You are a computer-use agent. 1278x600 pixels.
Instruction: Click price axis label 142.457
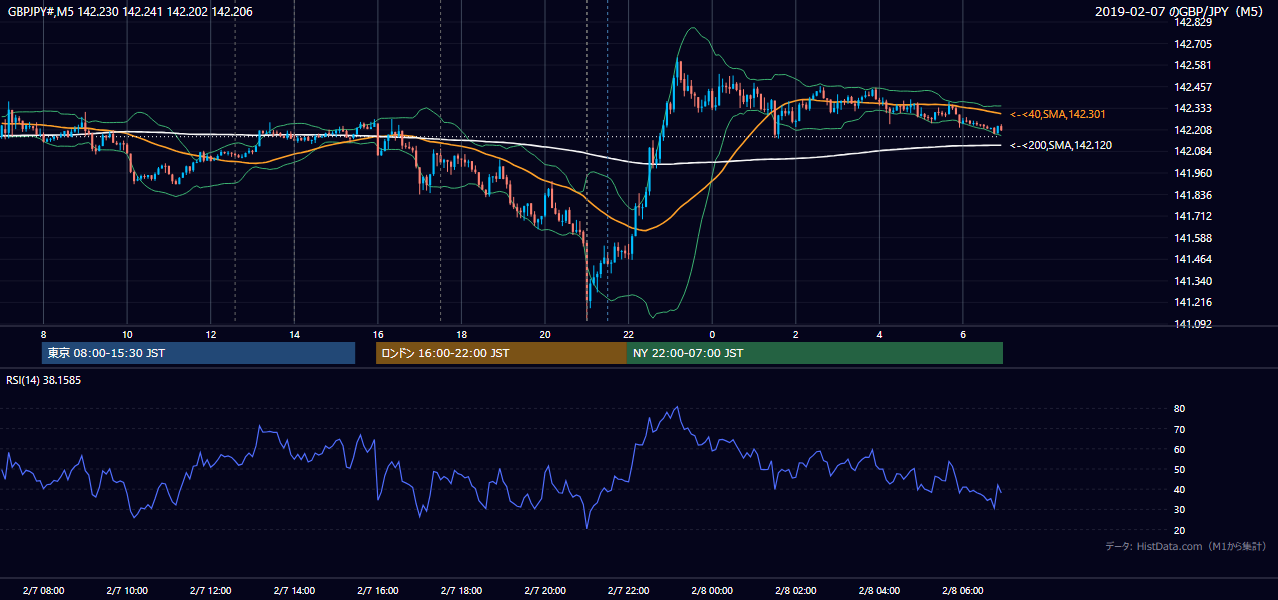pyautogui.click(x=1192, y=87)
